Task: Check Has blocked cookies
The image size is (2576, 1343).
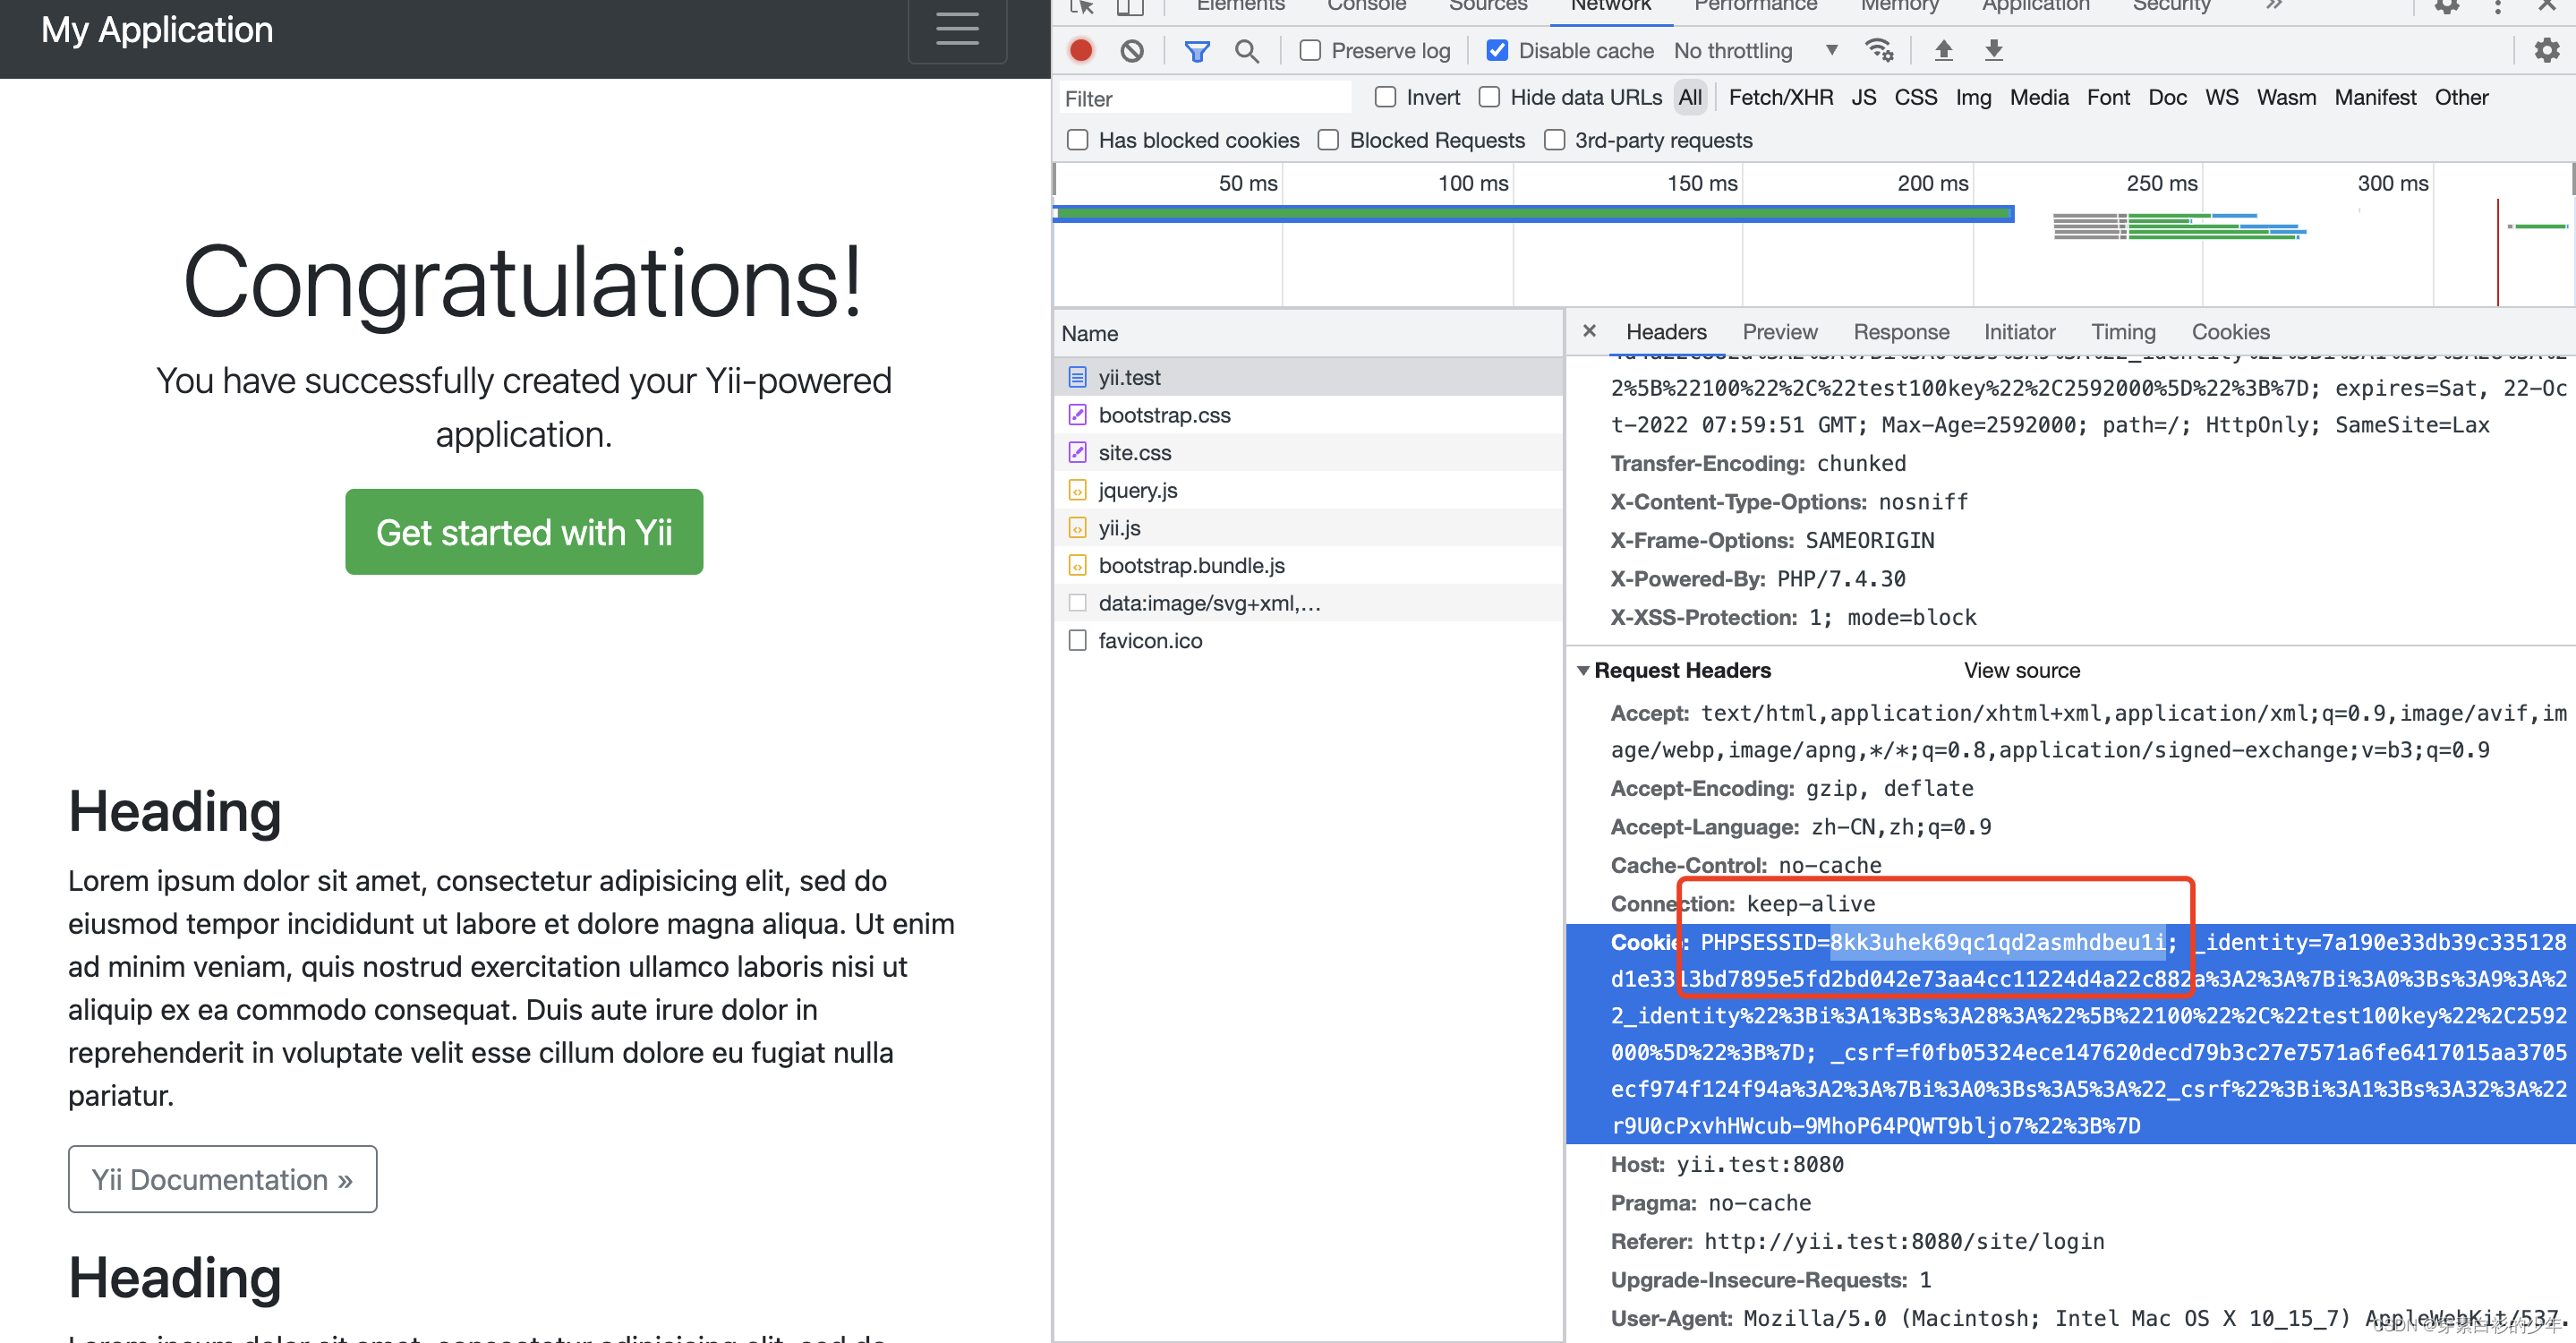Action: pos(1077,140)
